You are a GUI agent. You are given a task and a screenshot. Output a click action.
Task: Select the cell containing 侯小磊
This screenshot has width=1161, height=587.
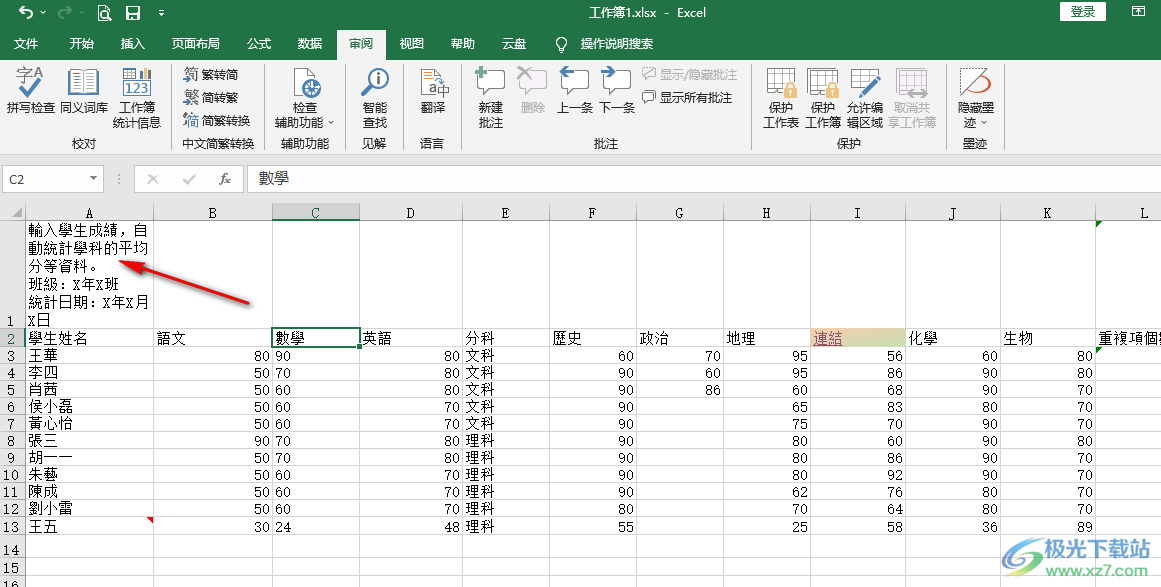click(89, 406)
